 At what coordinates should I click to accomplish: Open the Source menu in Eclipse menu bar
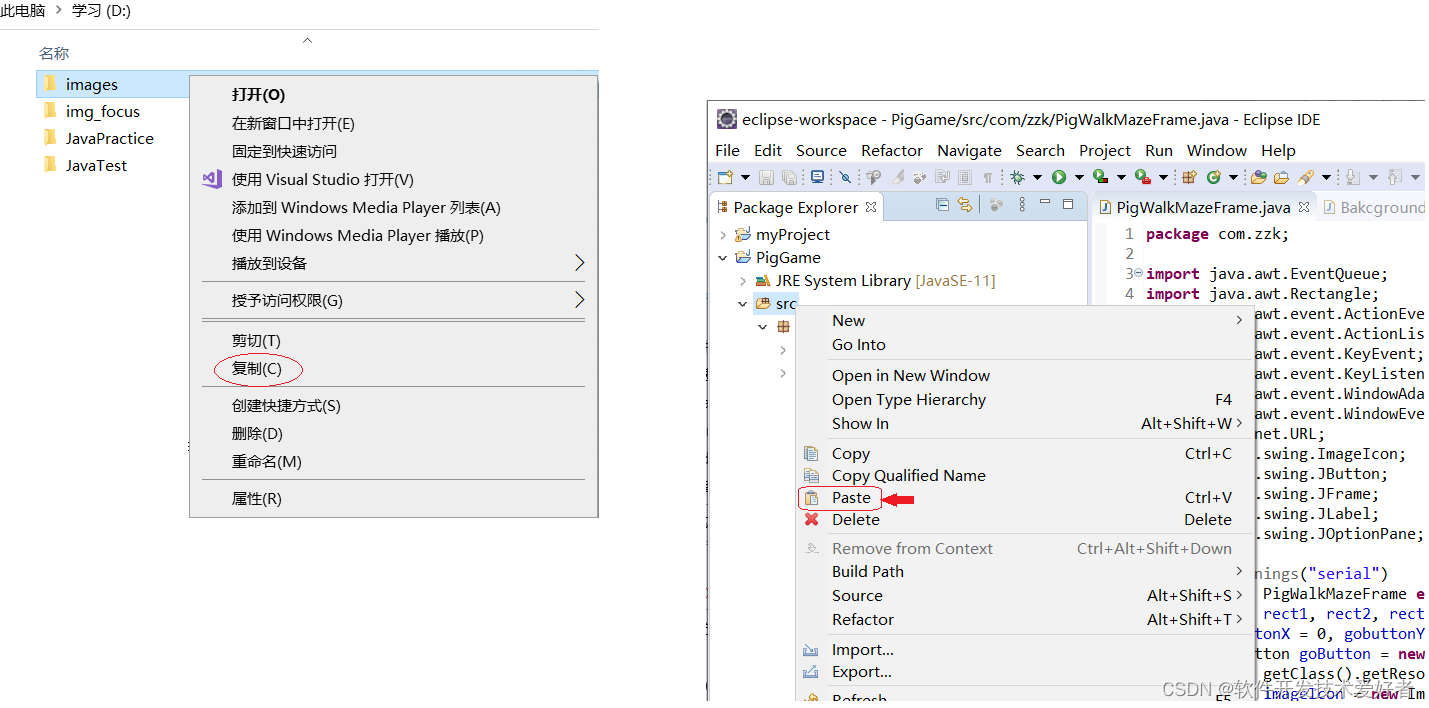[821, 150]
